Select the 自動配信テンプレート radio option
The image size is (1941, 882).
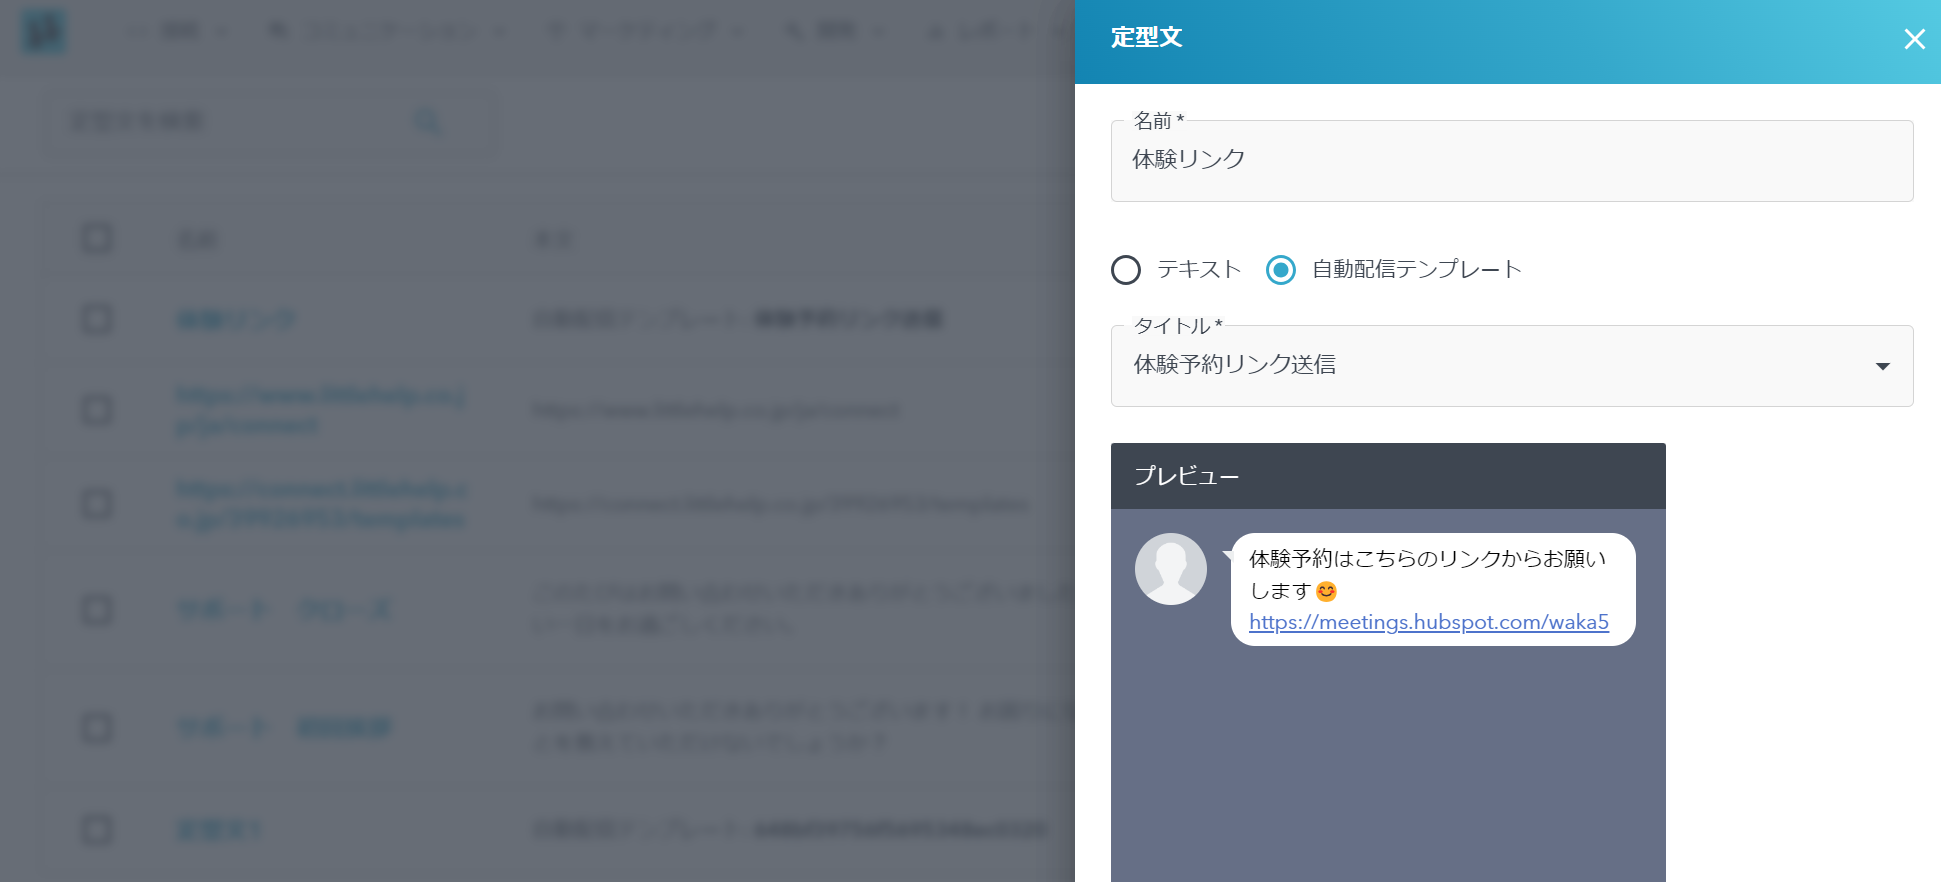coord(1281,270)
